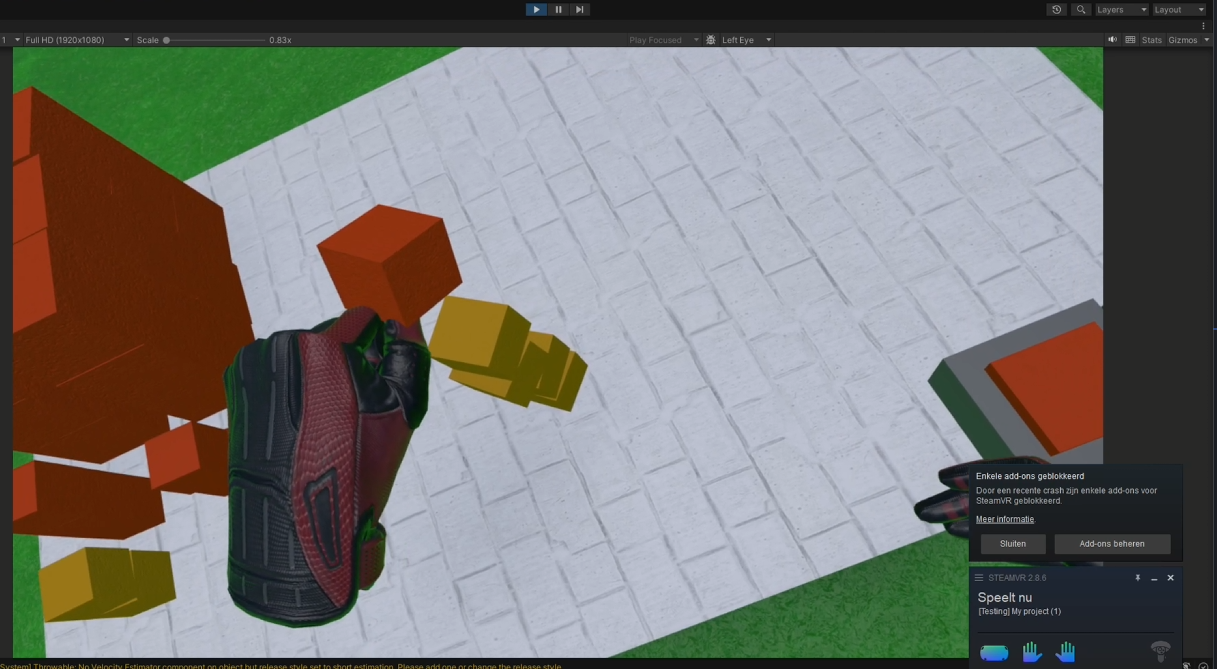The image size is (1217, 669).
Task: Open the SteamVR hamburger menu
Action: (x=977, y=578)
